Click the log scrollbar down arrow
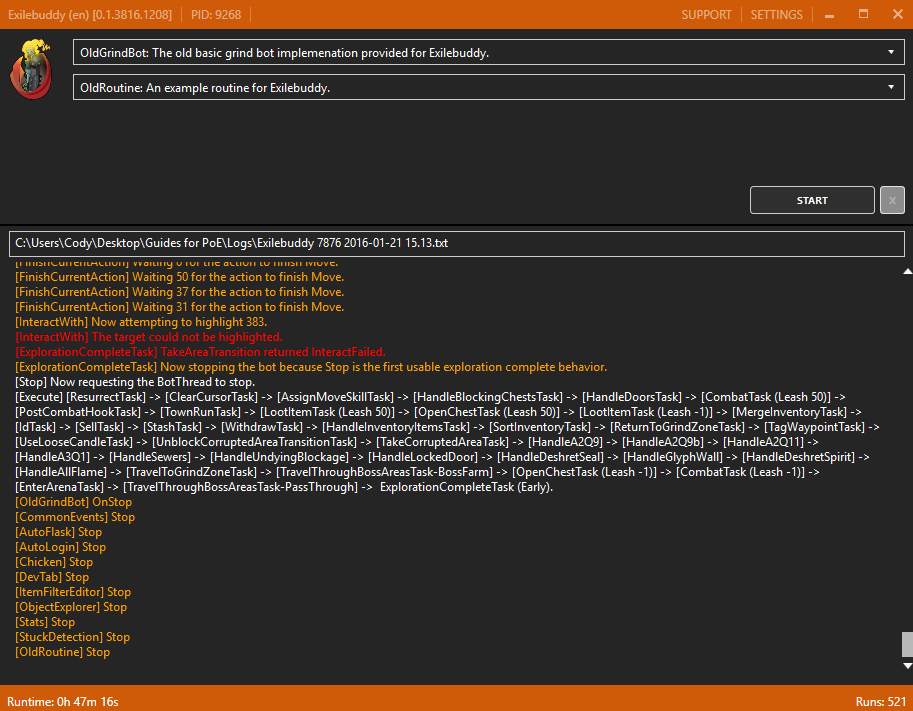 coord(907,666)
